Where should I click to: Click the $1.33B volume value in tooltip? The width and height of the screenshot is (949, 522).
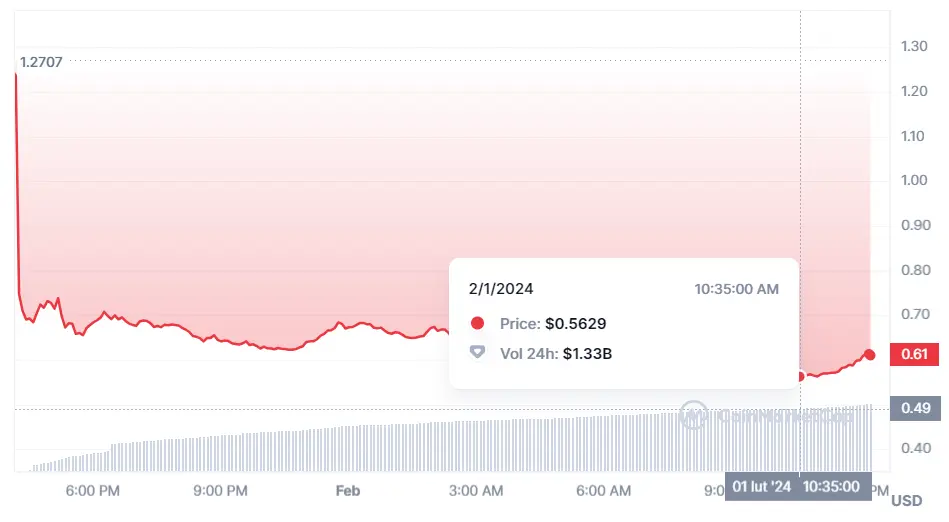tap(588, 352)
